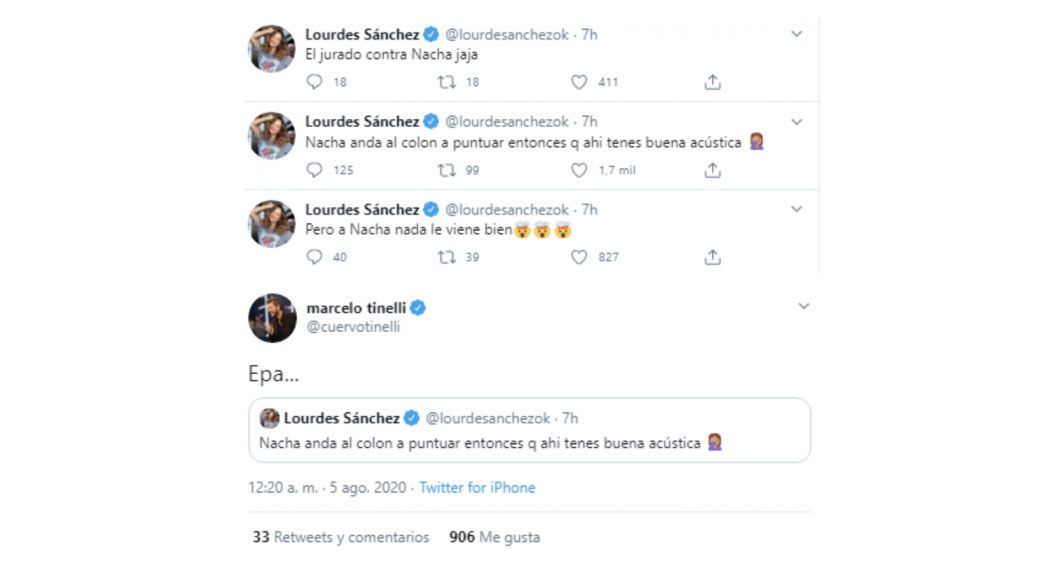Retweet the tweet with 99 retweets
1060x576 pixels.
pyautogui.click(x=447, y=170)
